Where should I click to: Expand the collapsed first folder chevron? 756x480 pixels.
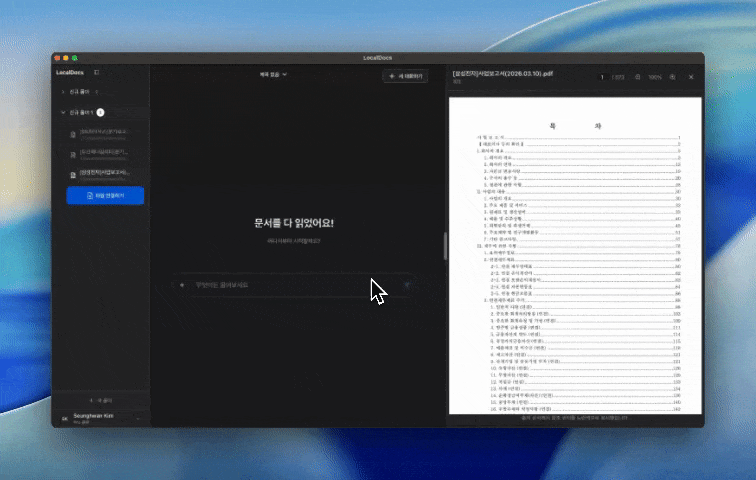pos(63,92)
